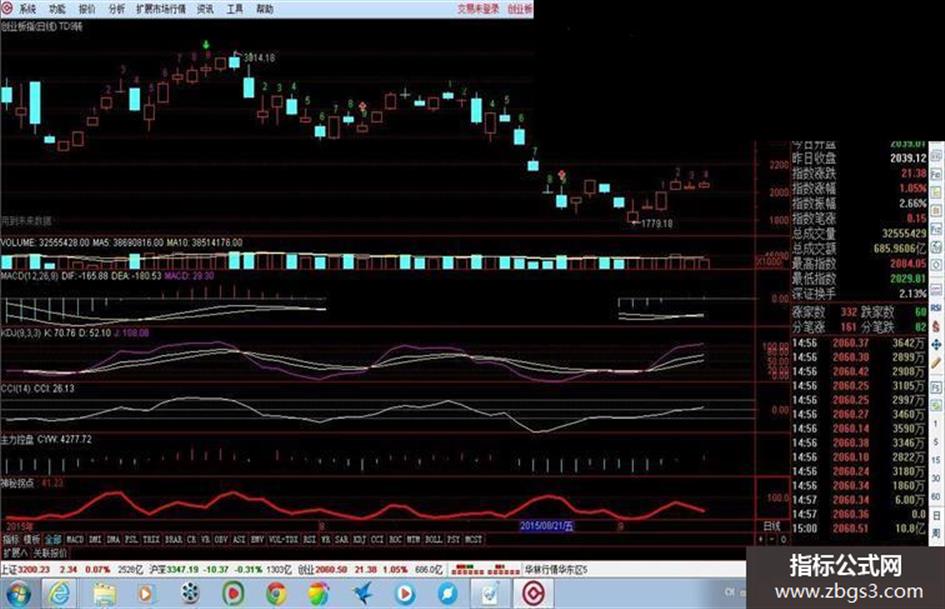The width and height of the screenshot is (945, 609).
Task: Open the 扩展市场行情 menu
Action: point(161,9)
